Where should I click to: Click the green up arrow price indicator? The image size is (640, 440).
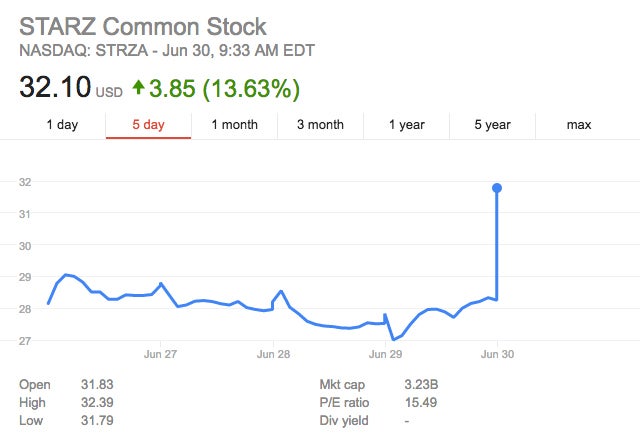138,89
